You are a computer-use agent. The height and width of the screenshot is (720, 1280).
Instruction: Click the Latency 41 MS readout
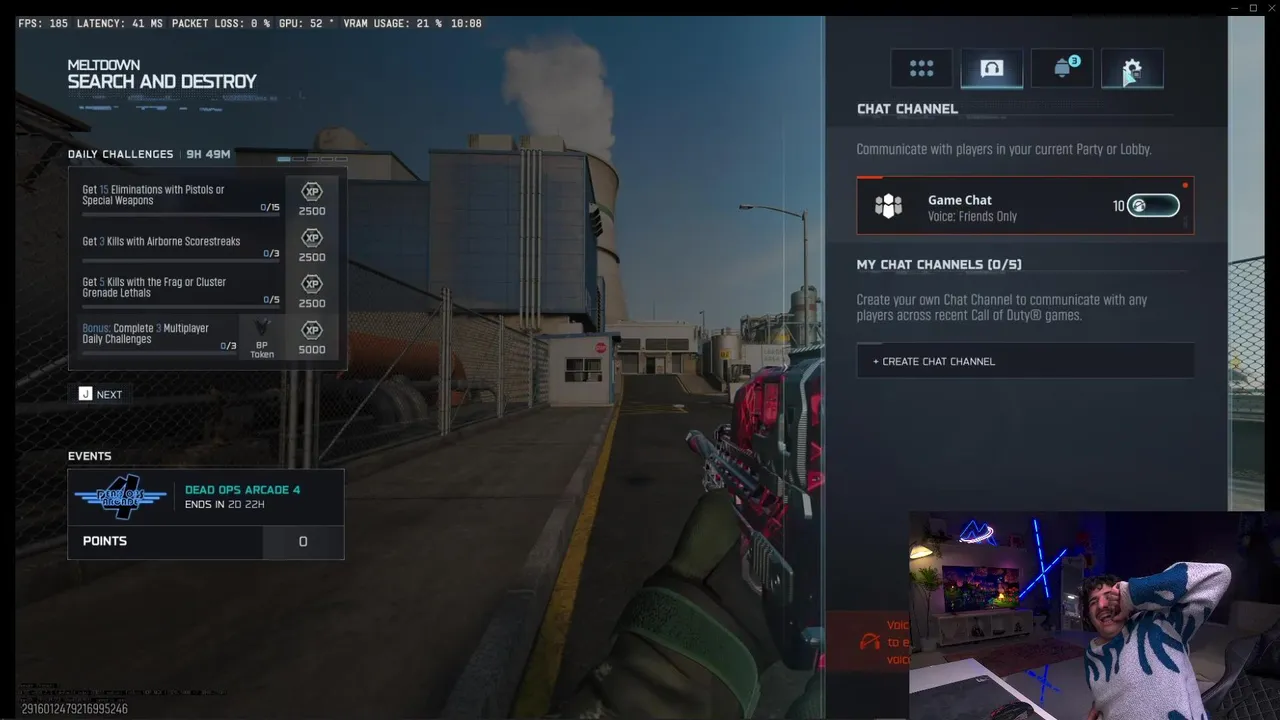(121, 23)
